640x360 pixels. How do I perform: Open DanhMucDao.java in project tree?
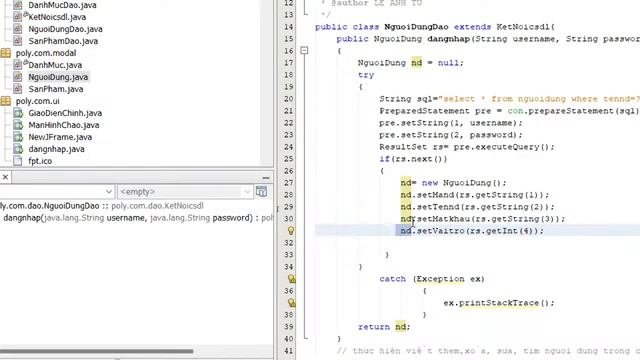[x=62, y=5]
